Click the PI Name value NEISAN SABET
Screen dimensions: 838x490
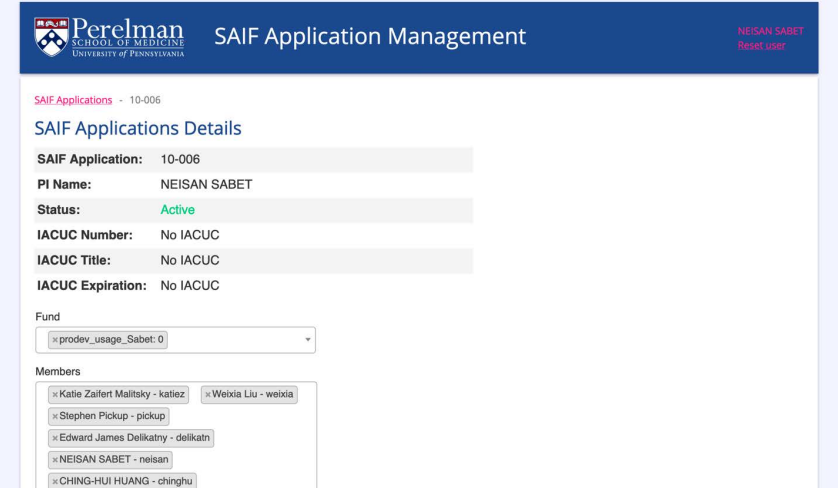(x=206, y=184)
